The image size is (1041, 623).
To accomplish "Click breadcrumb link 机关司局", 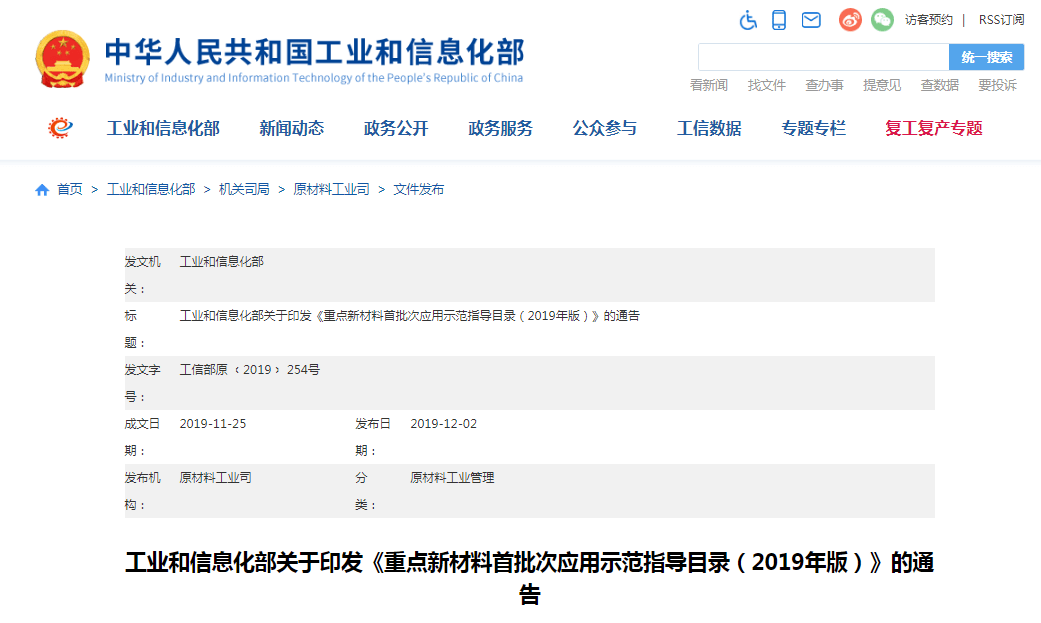I will point(244,189).
